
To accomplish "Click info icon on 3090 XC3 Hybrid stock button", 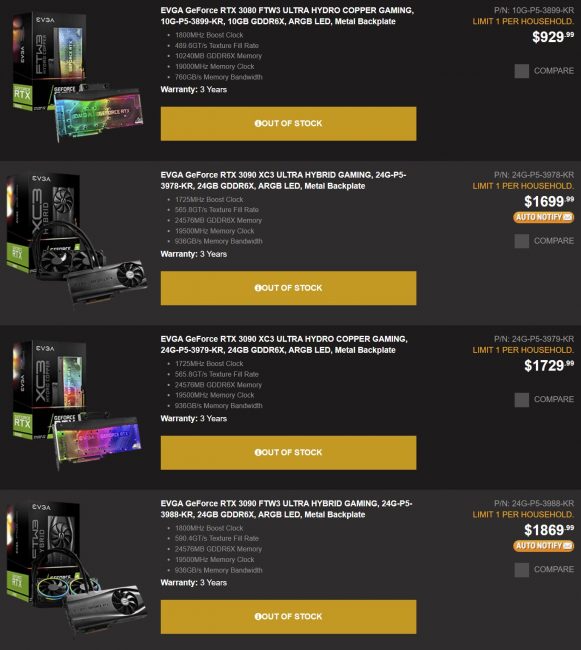I will point(258,288).
